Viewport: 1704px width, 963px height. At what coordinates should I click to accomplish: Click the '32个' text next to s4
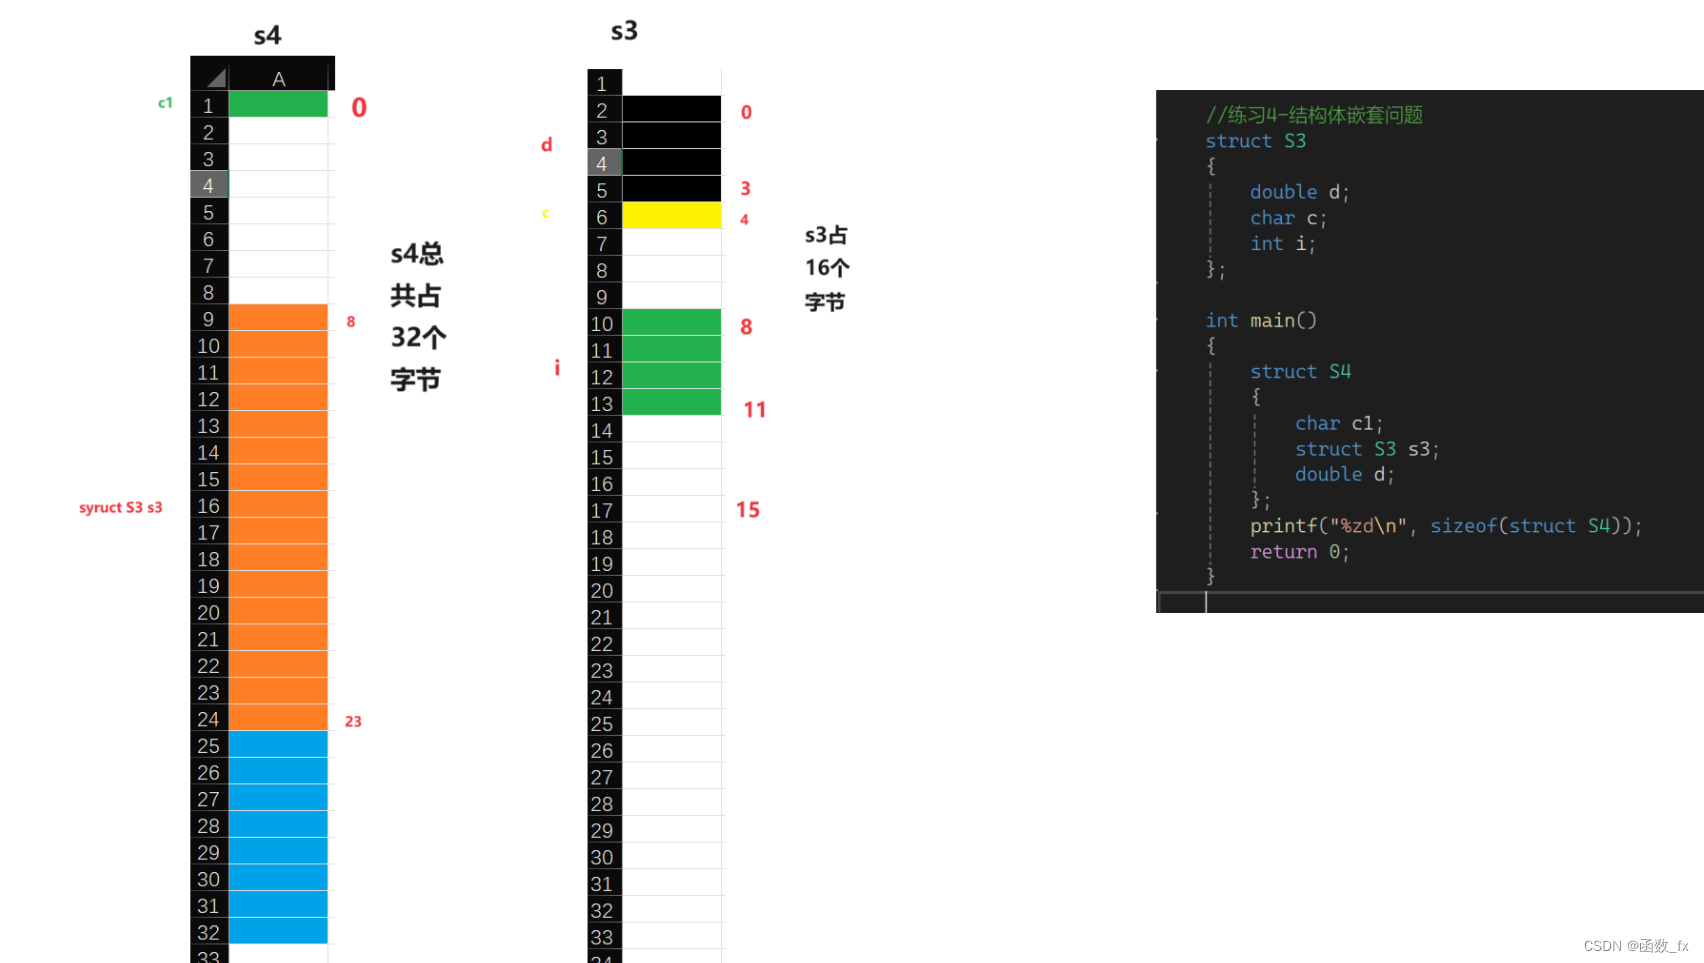tap(418, 337)
